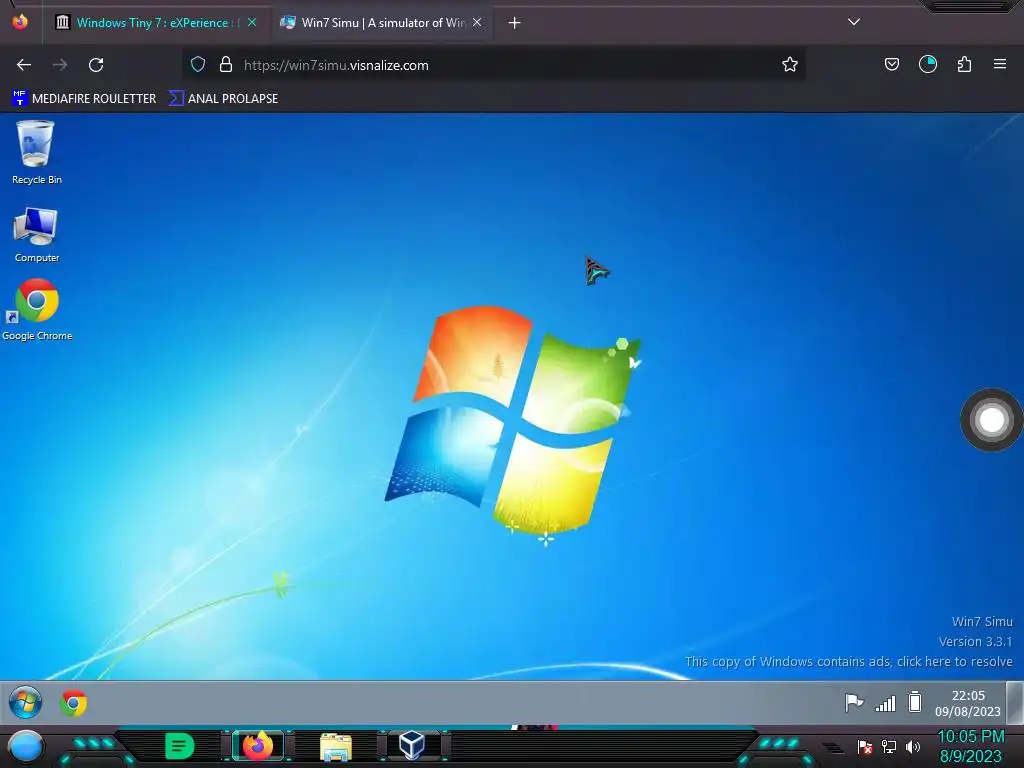Bookmark this page with the star

(790, 65)
